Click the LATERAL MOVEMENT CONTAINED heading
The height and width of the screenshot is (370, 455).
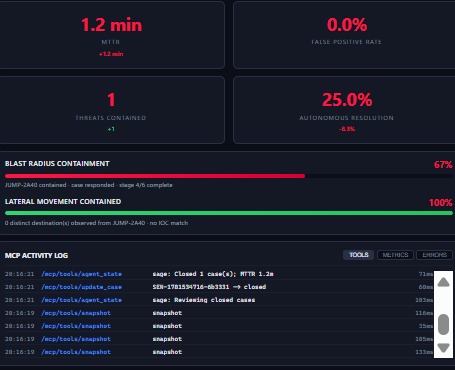(63, 202)
